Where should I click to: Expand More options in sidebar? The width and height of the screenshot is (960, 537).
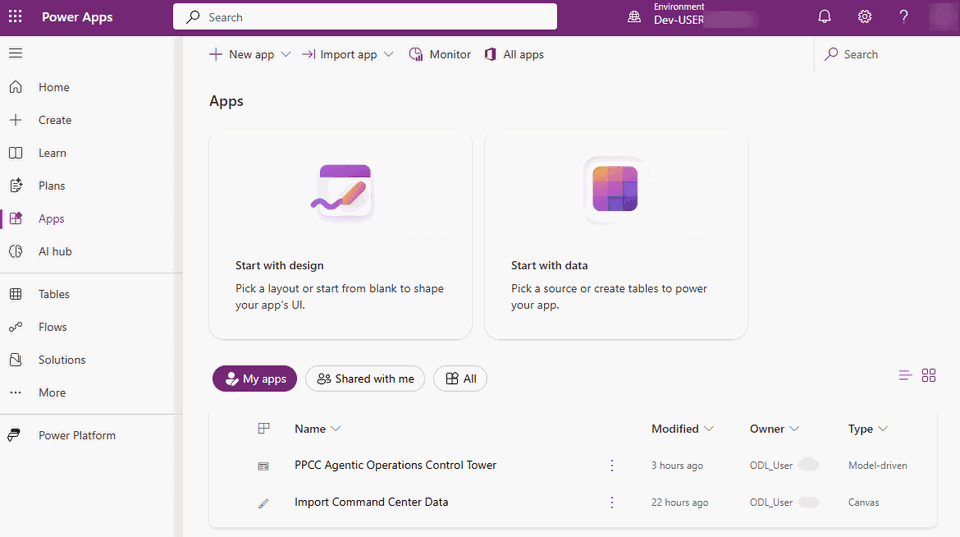51,392
